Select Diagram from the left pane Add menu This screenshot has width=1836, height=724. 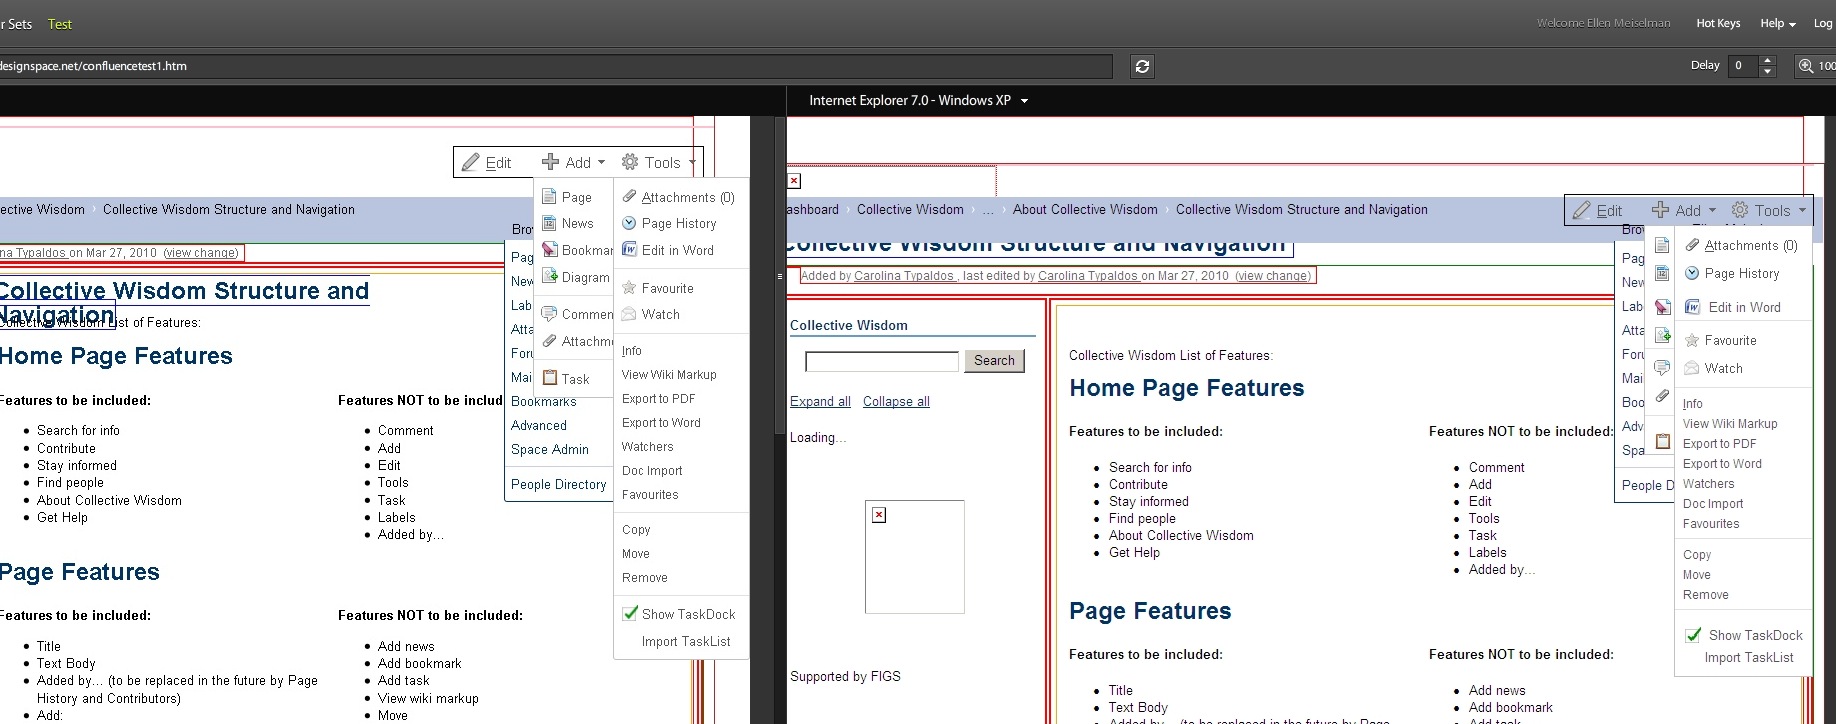coord(584,278)
